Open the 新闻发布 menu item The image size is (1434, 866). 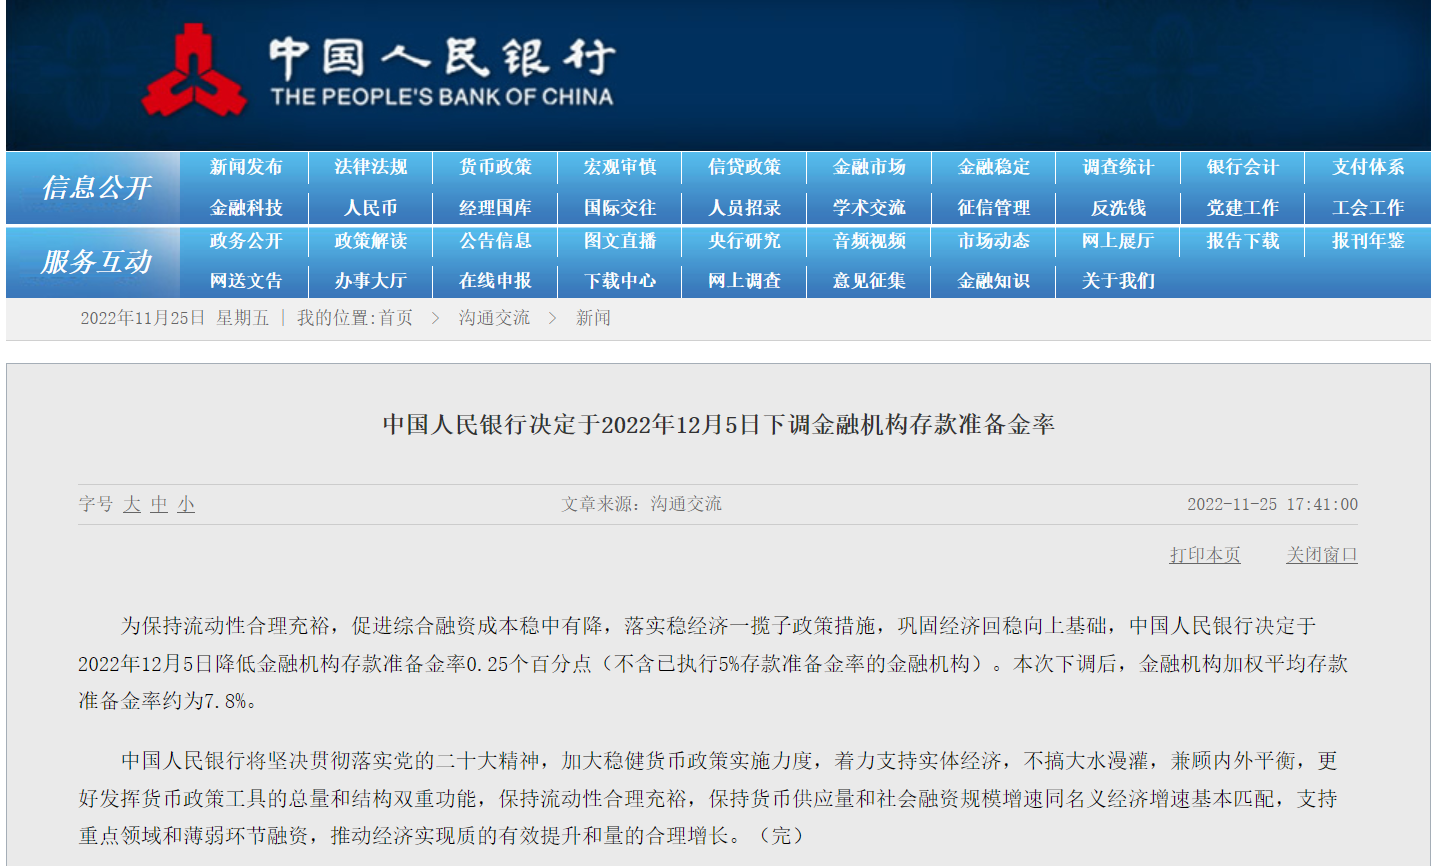click(246, 167)
